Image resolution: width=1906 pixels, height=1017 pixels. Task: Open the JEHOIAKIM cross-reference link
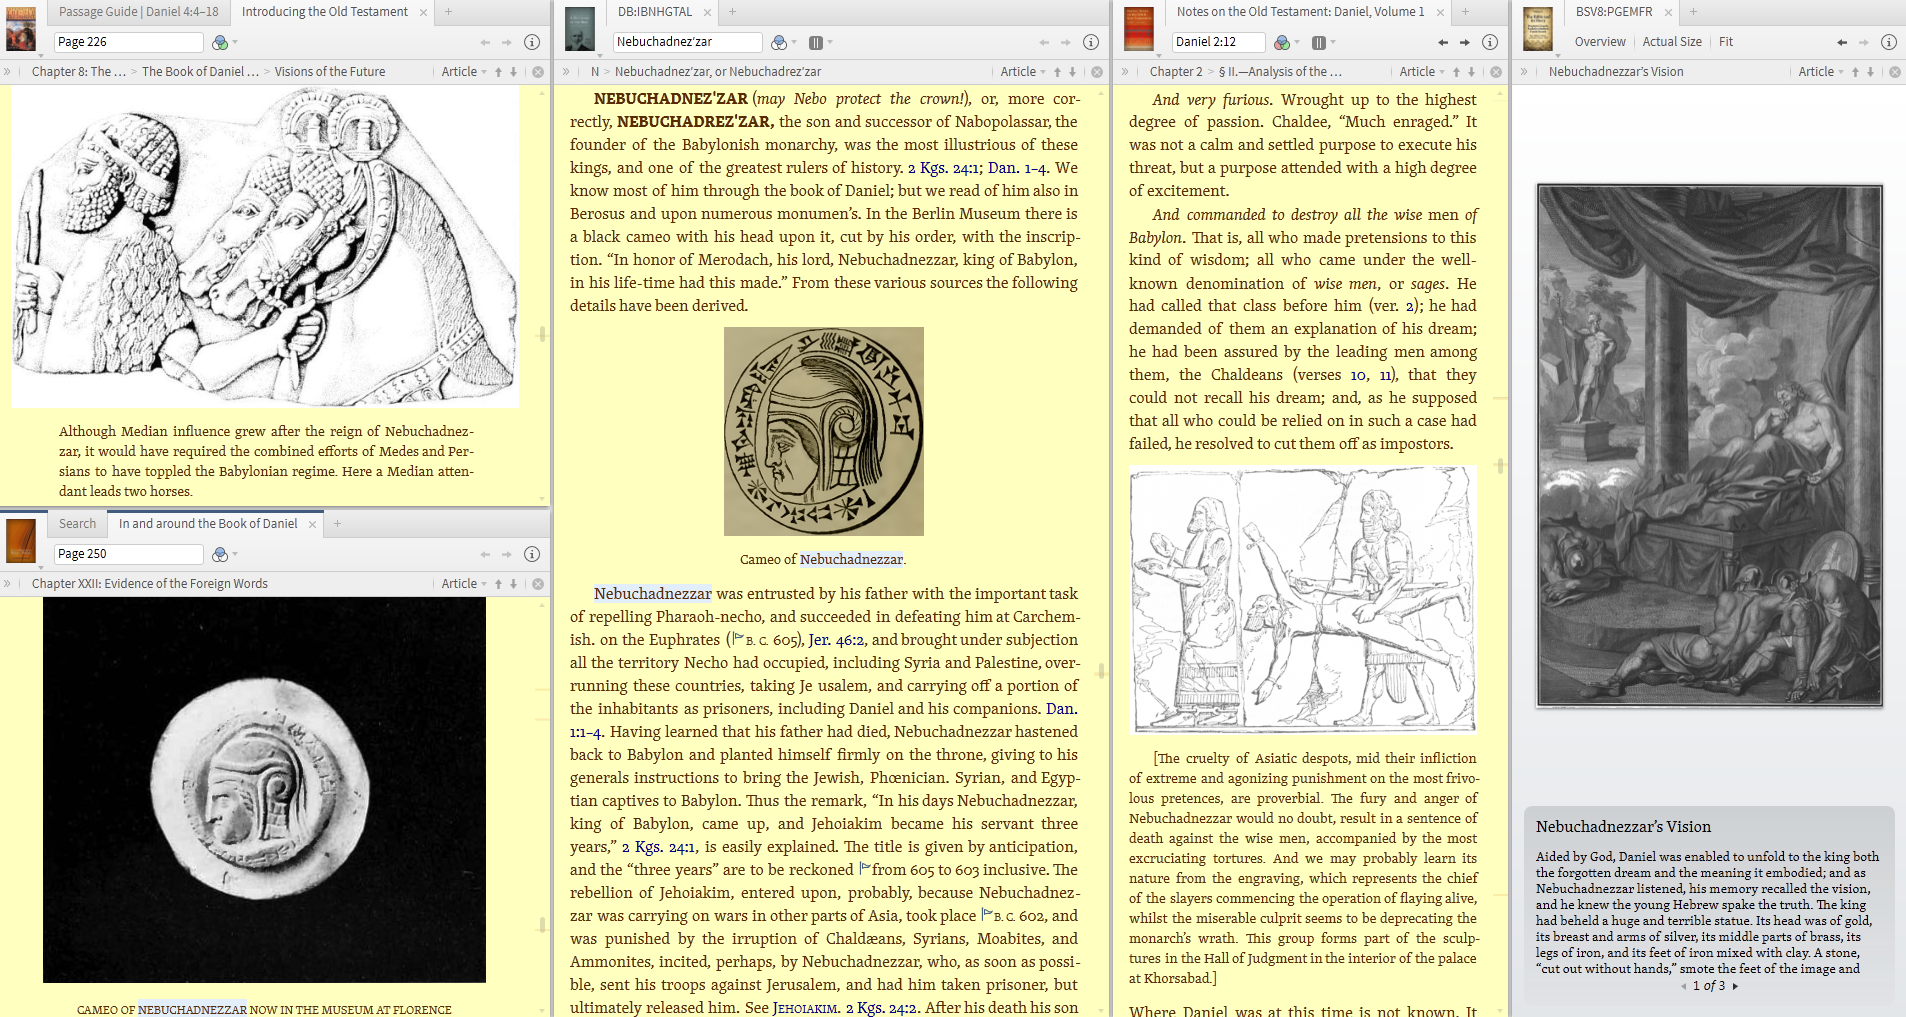[x=805, y=1008]
